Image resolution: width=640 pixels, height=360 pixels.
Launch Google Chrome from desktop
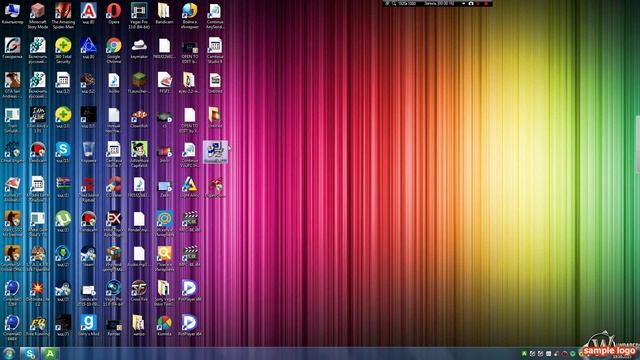pyautogui.click(x=114, y=50)
